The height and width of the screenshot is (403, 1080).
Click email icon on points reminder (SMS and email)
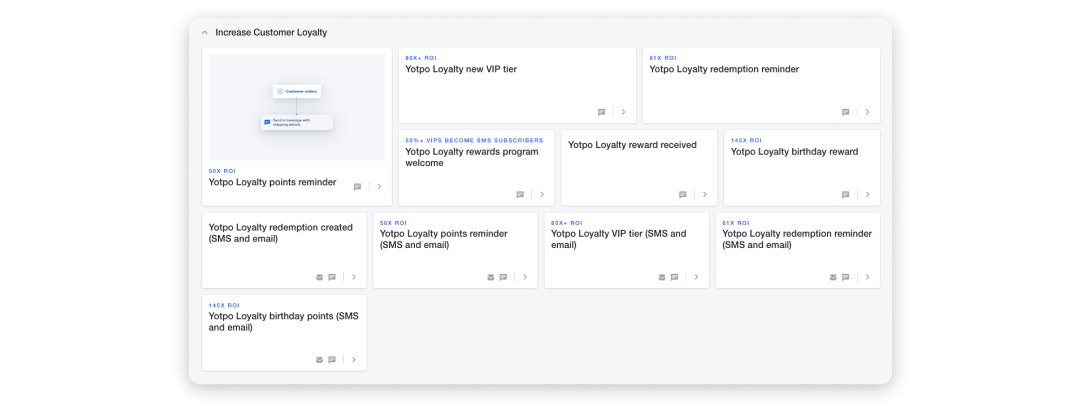[490, 277]
